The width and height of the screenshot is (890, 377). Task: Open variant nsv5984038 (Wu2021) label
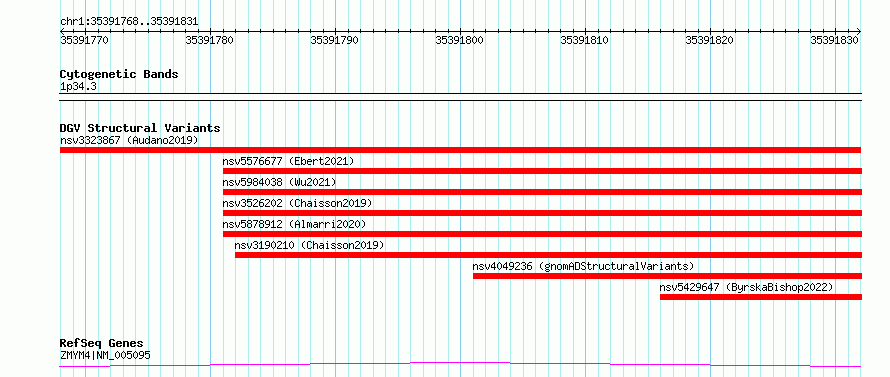point(279,182)
